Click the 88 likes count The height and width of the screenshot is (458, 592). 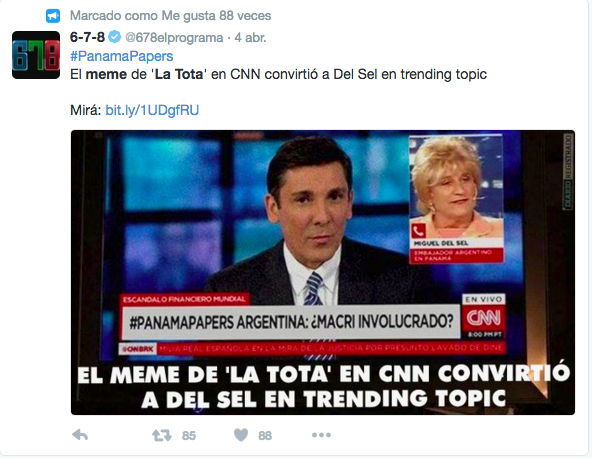tap(265, 436)
